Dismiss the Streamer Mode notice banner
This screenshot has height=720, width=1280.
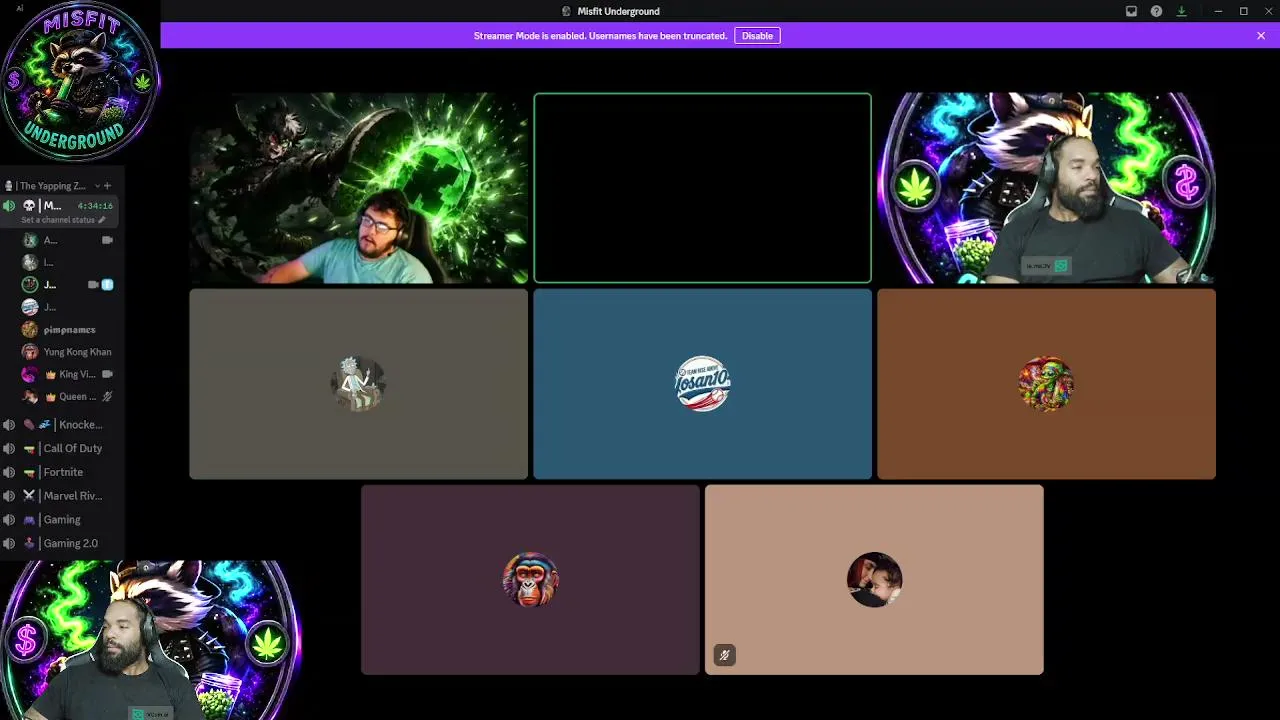coord(1261,36)
